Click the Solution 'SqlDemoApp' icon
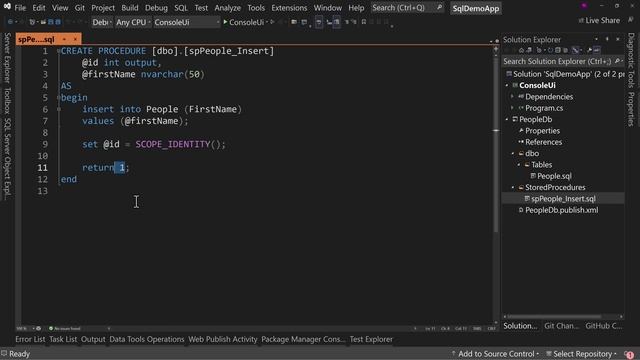This screenshot has width=640, height=360. point(509,74)
